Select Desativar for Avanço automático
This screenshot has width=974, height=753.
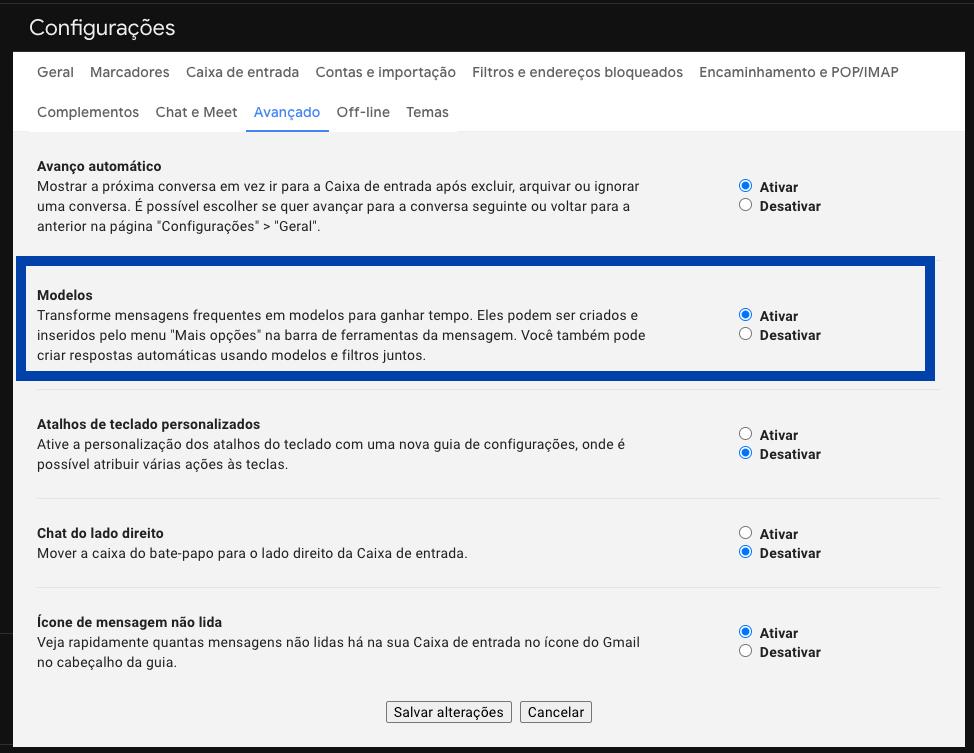click(x=745, y=205)
